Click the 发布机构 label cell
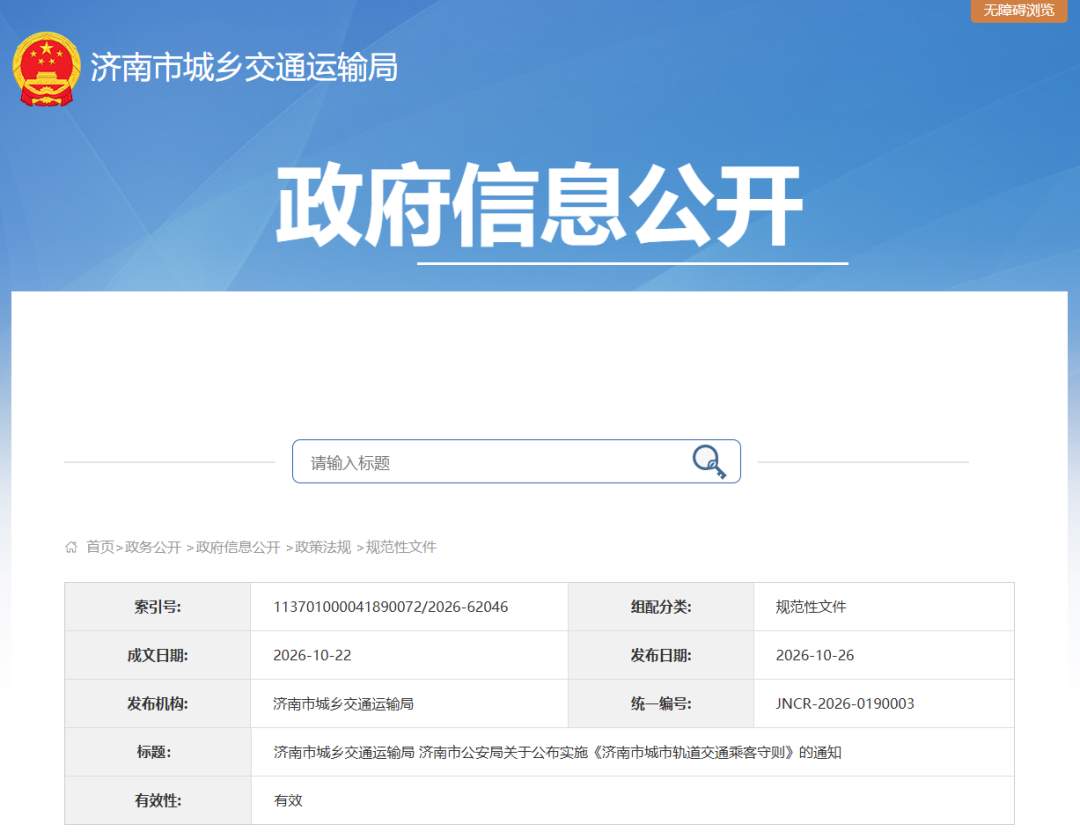Image resolution: width=1080 pixels, height=832 pixels. click(158, 703)
